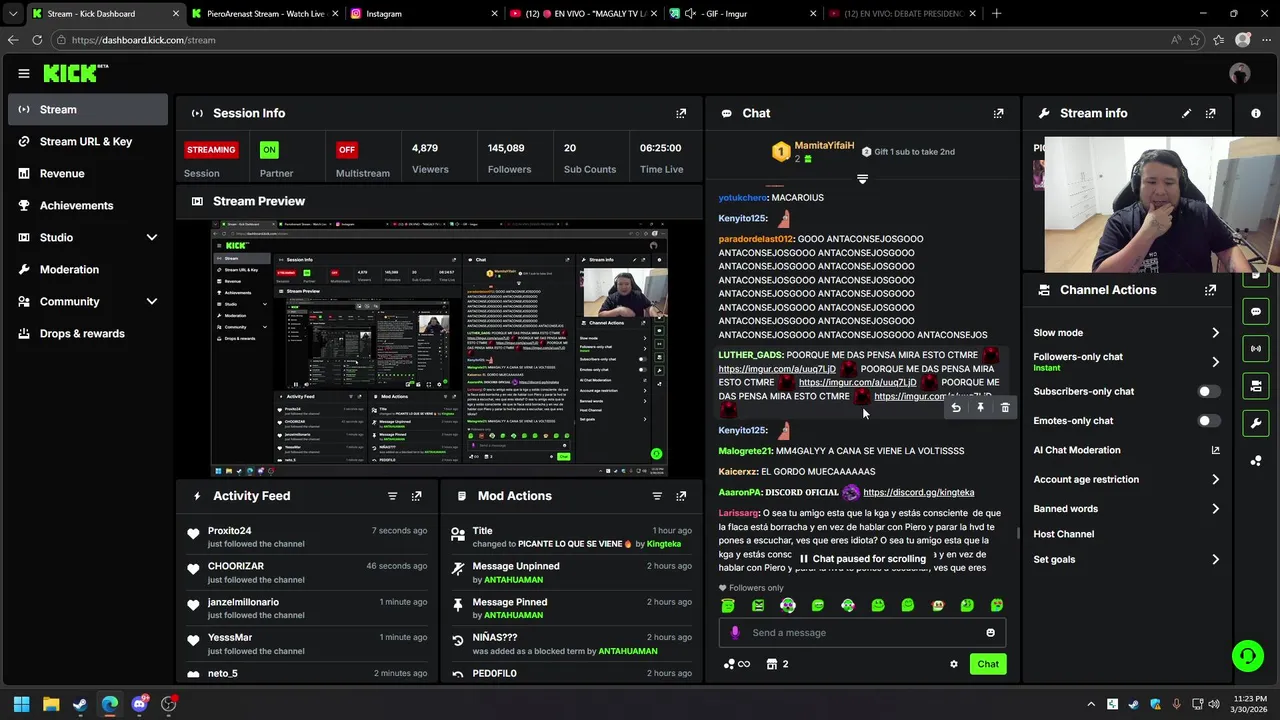
Task: Open Drops & rewards page
Action: coord(88,334)
